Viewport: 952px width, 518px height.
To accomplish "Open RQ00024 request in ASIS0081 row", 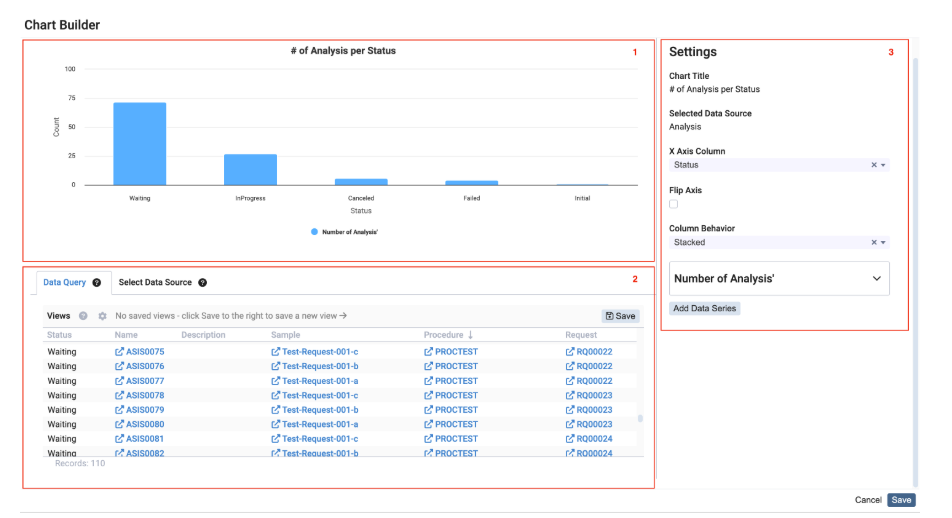I will tap(594, 438).
